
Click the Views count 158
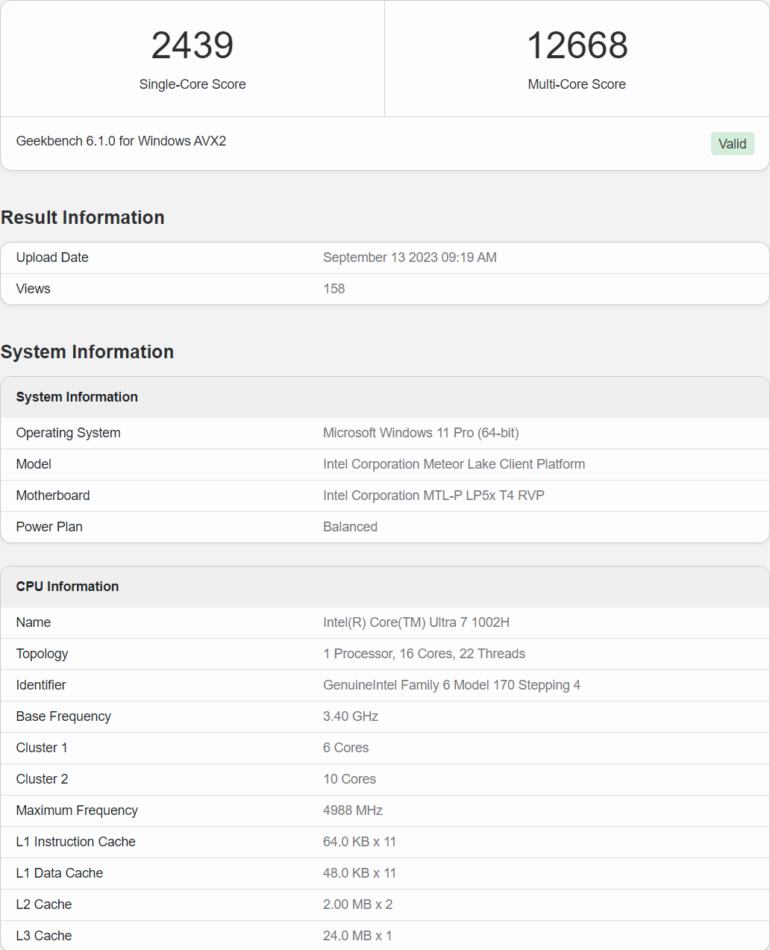tap(334, 288)
